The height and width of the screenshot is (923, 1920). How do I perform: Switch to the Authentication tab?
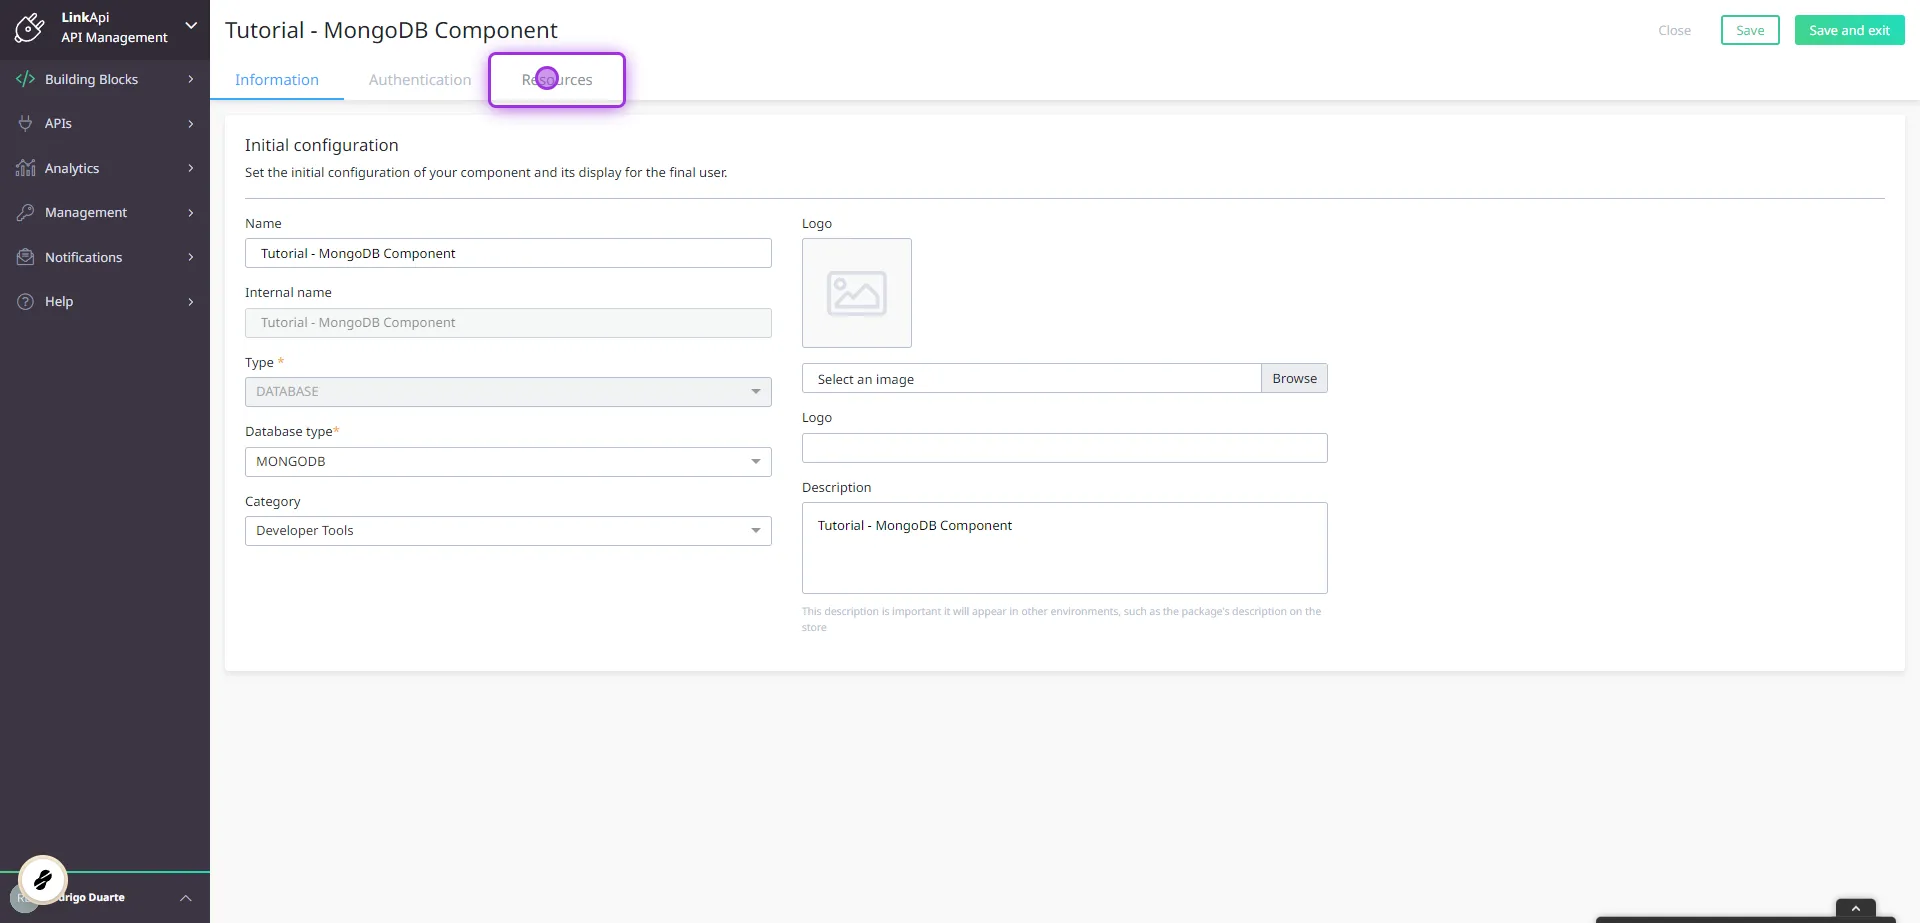pyautogui.click(x=420, y=80)
